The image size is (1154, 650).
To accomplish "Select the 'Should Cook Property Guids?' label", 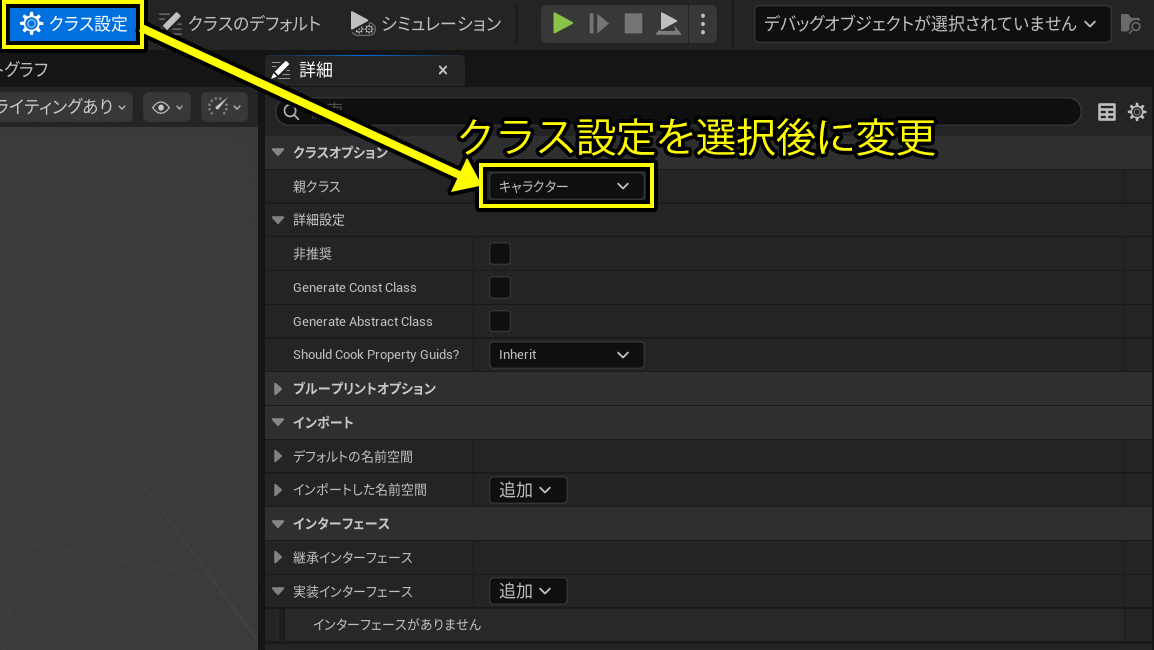I will click(x=376, y=355).
